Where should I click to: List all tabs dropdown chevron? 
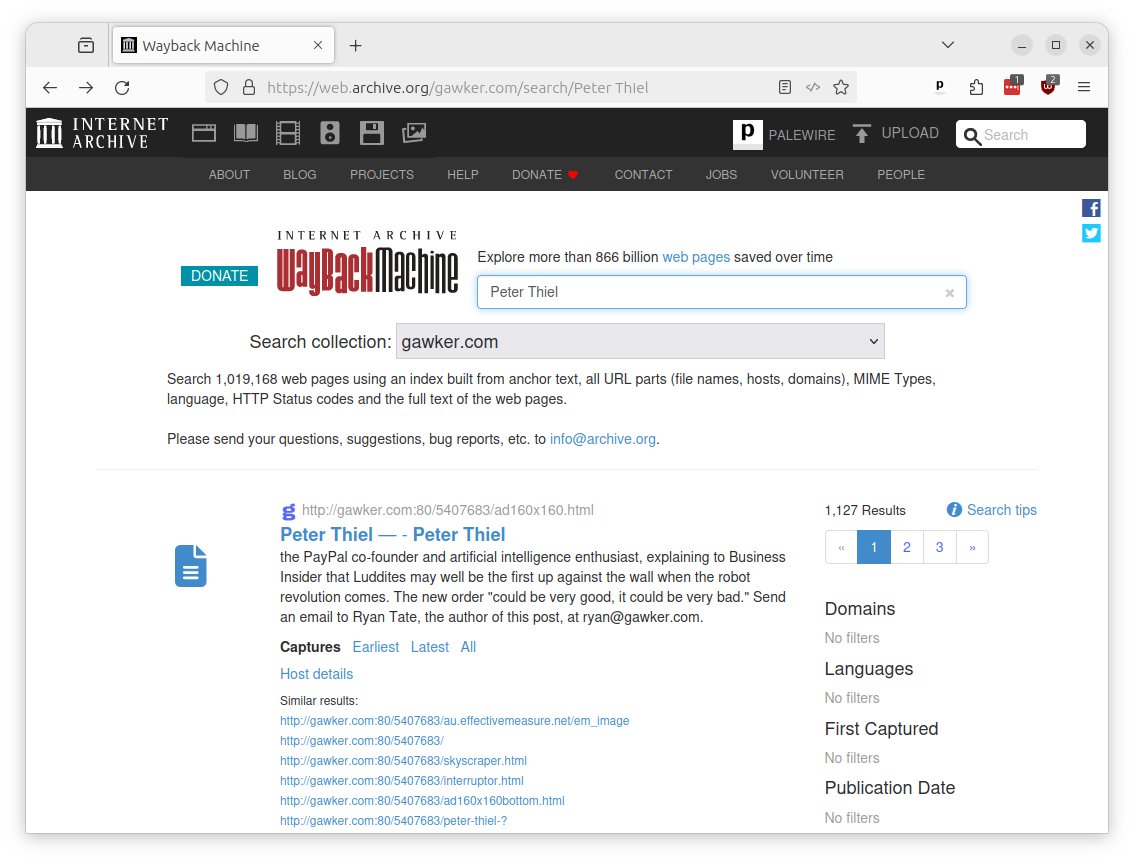coord(947,45)
